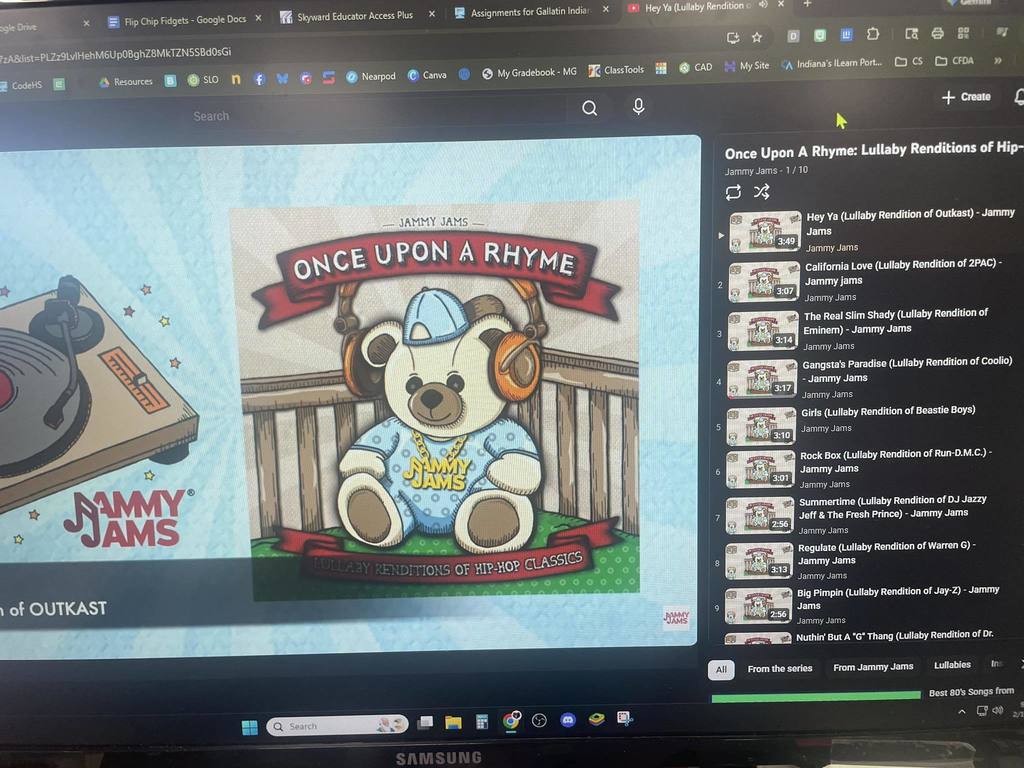
Task: Open Discord from the taskbar
Action: click(568, 720)
